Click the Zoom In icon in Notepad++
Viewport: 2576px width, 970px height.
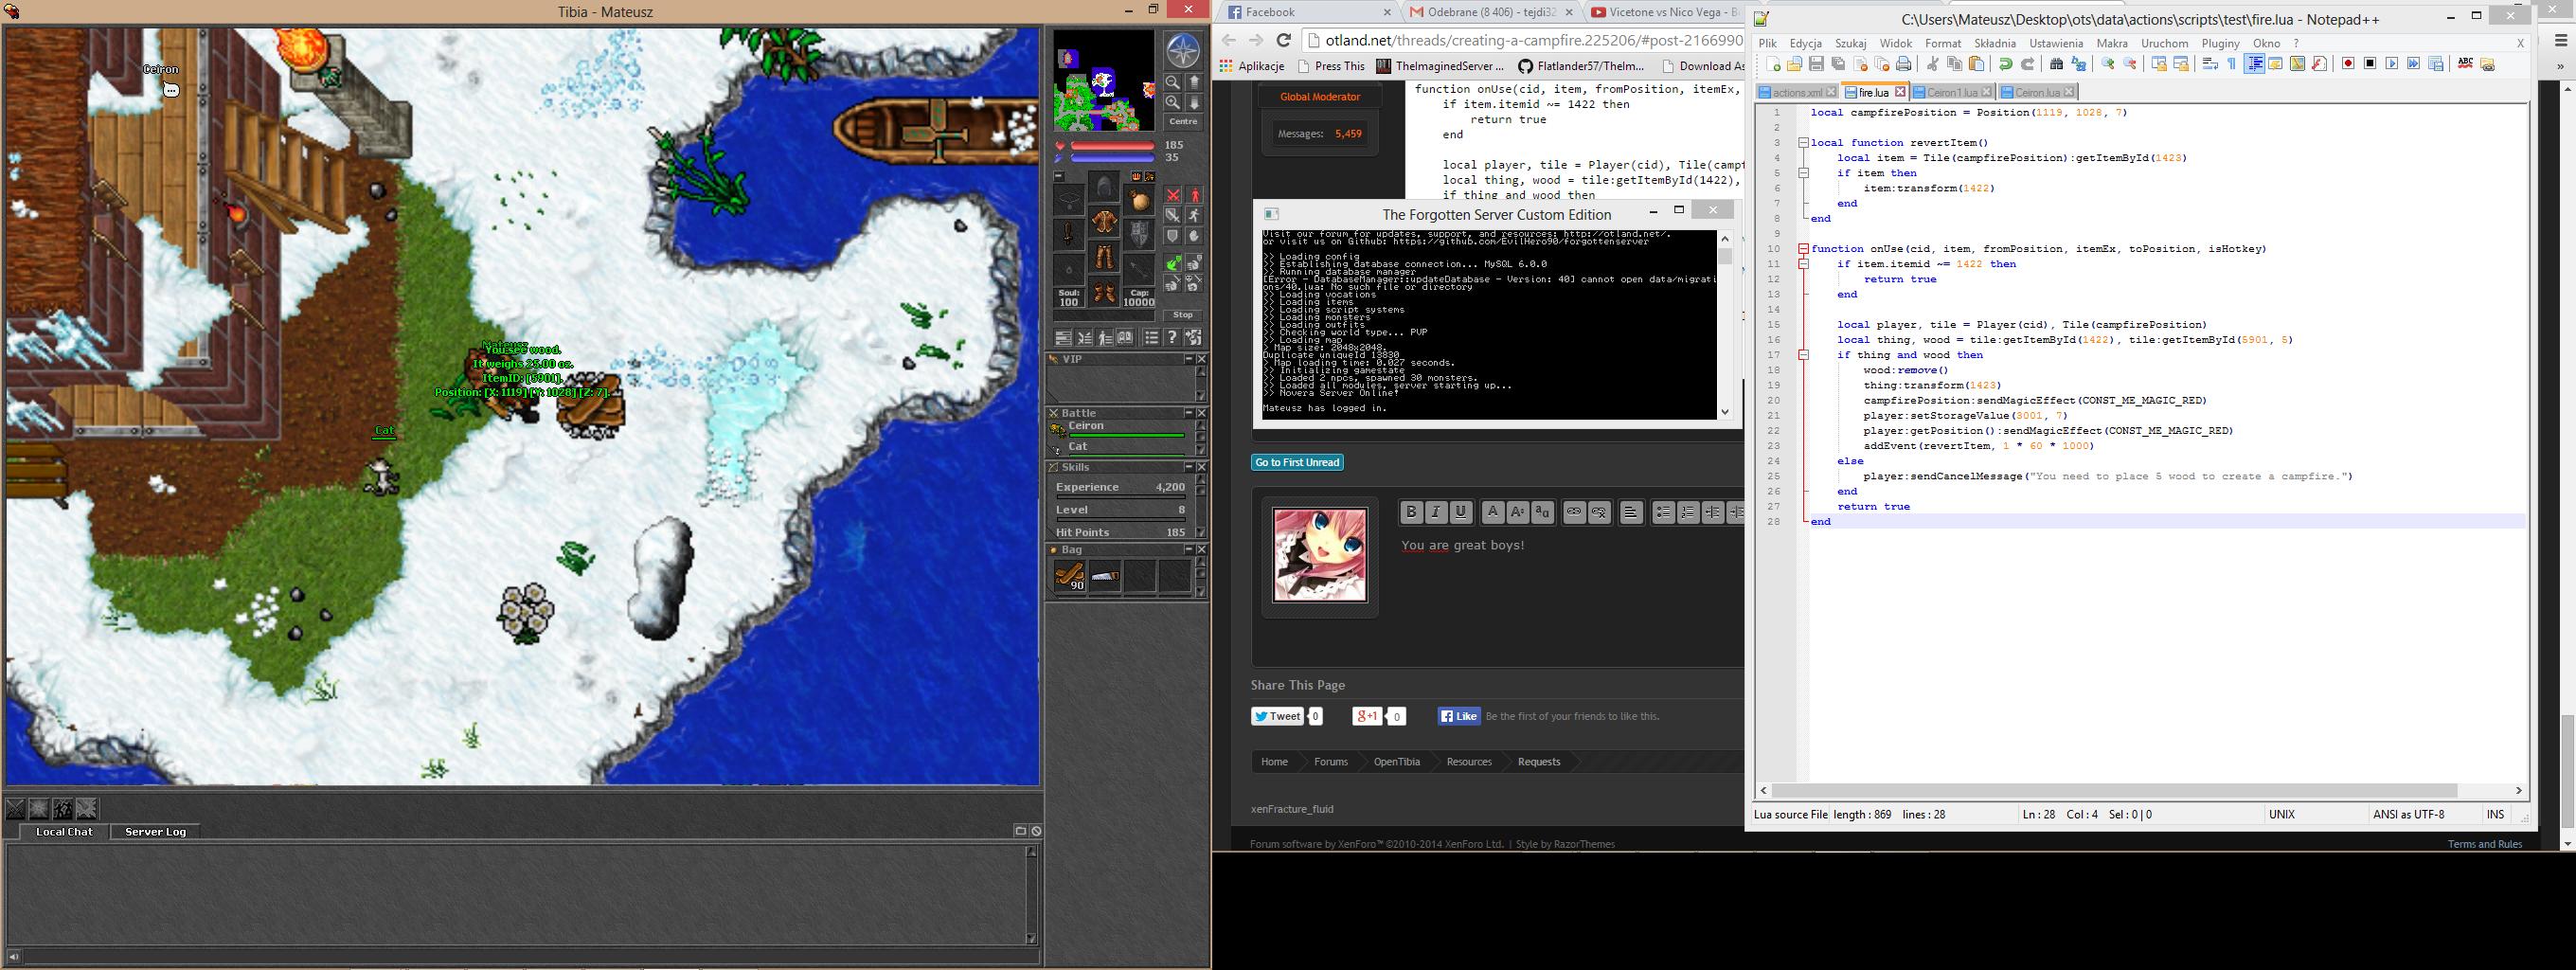pos(2107,64)
